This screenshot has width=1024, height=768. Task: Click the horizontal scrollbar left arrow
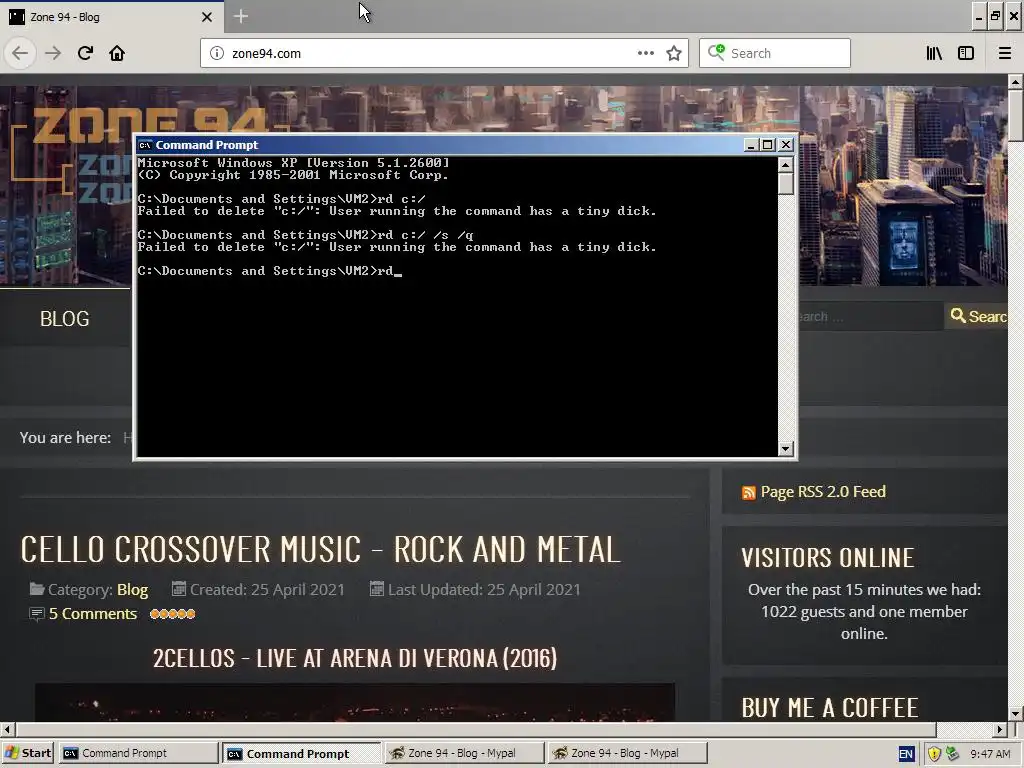pos(7,729)
